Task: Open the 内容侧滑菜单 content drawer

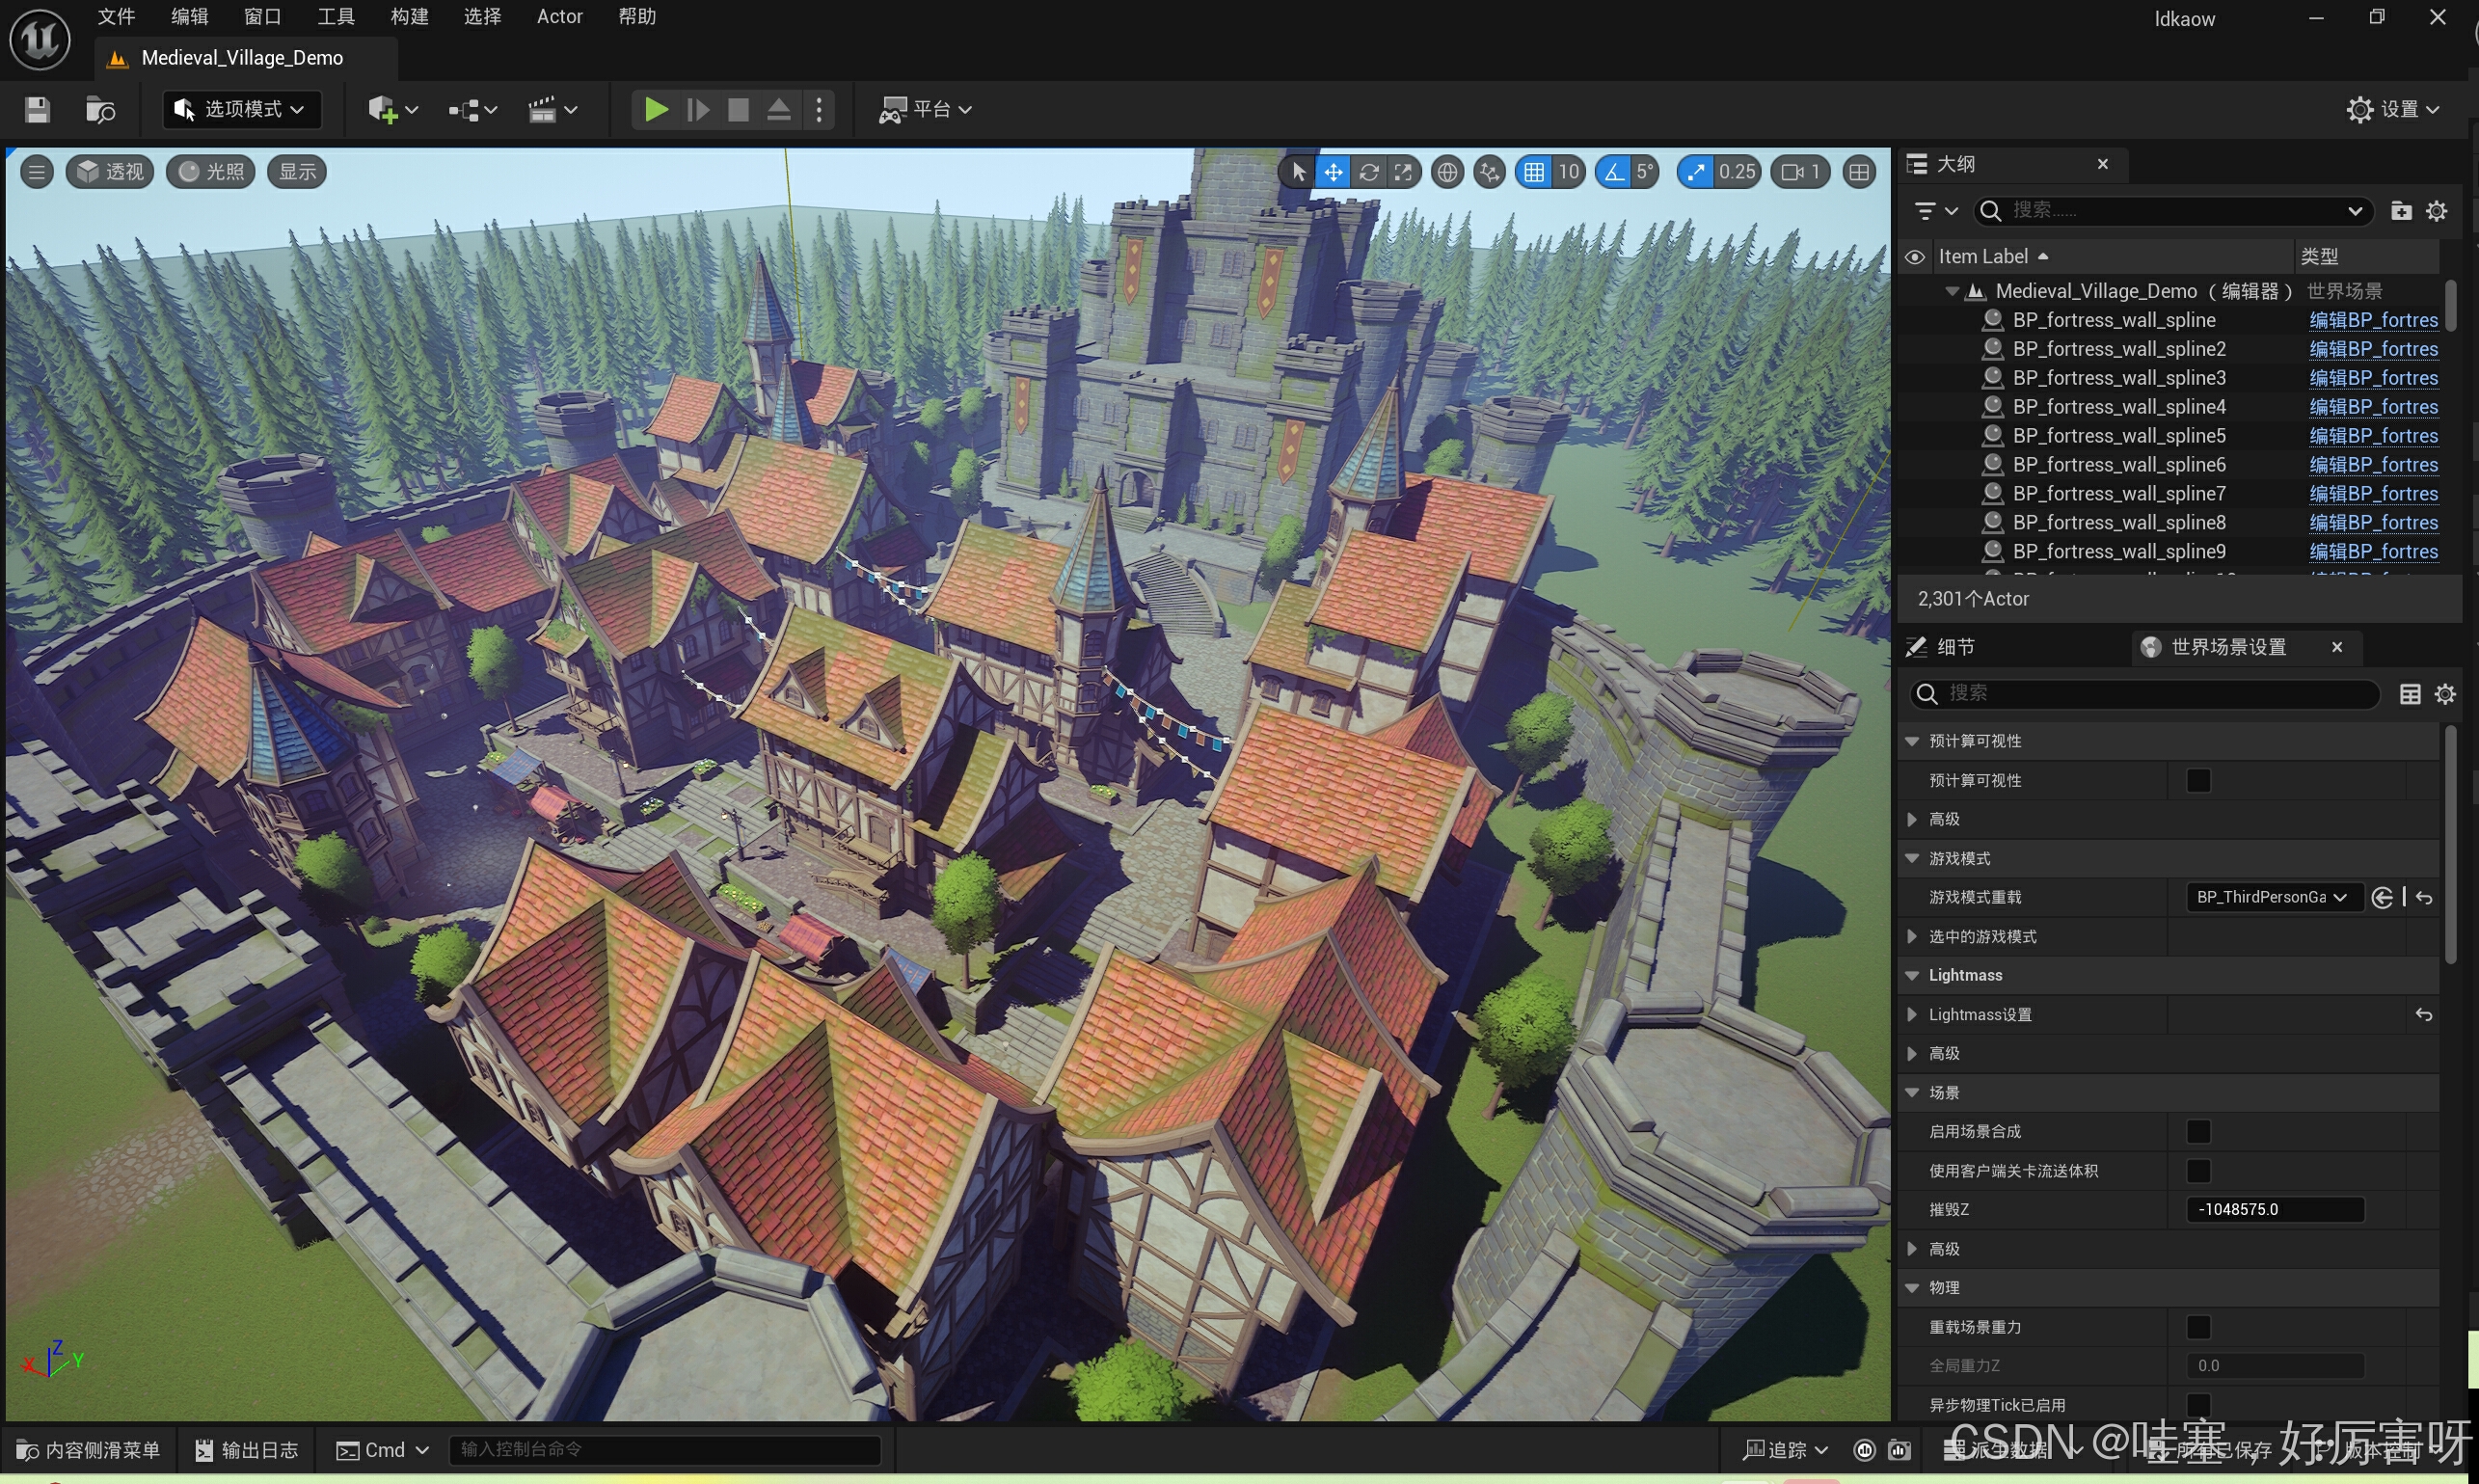Action: tap(89, 1449)
